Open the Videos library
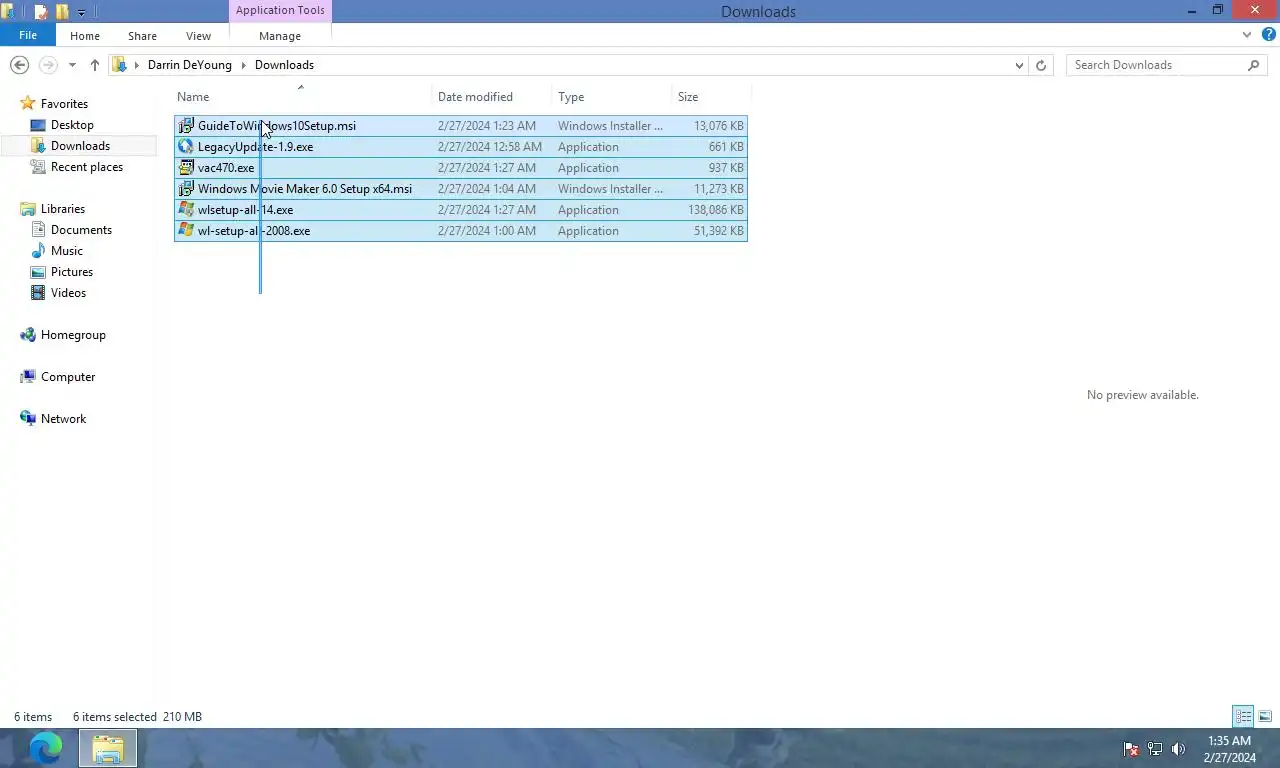Image resolution: width=1280 pixels, height=768 pixels. 68,293
